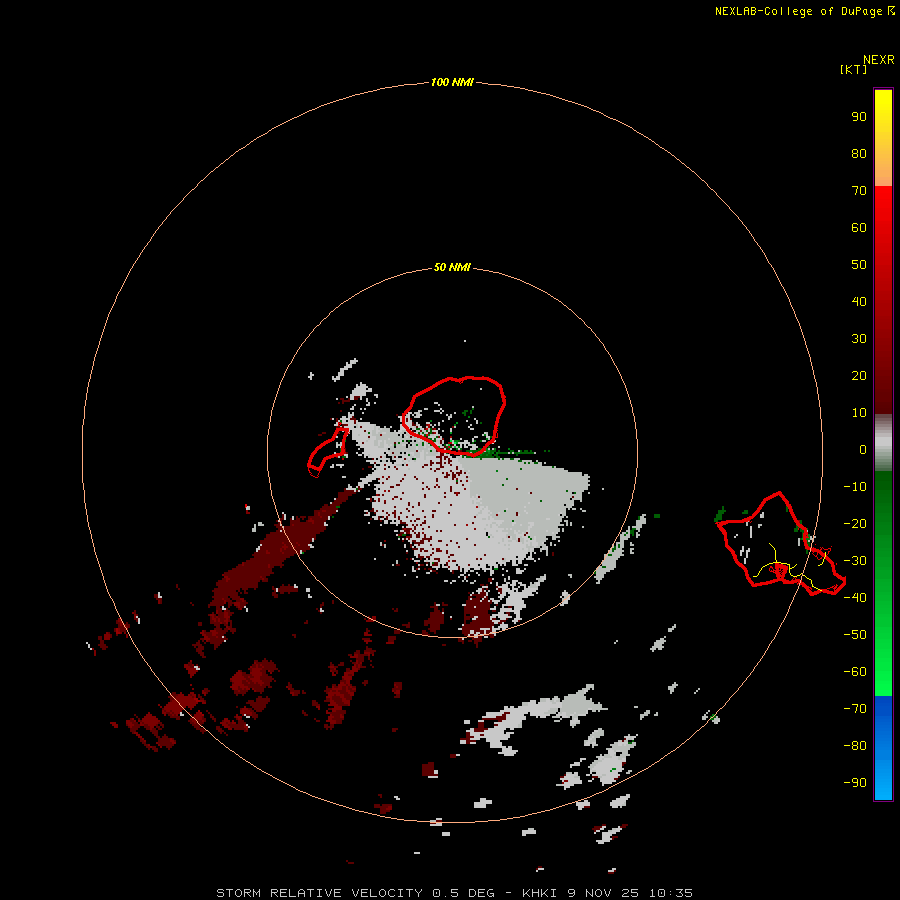Click the 60 value on the velocity scale
Screen dimensions: 900x900
(x=859, y=227)
